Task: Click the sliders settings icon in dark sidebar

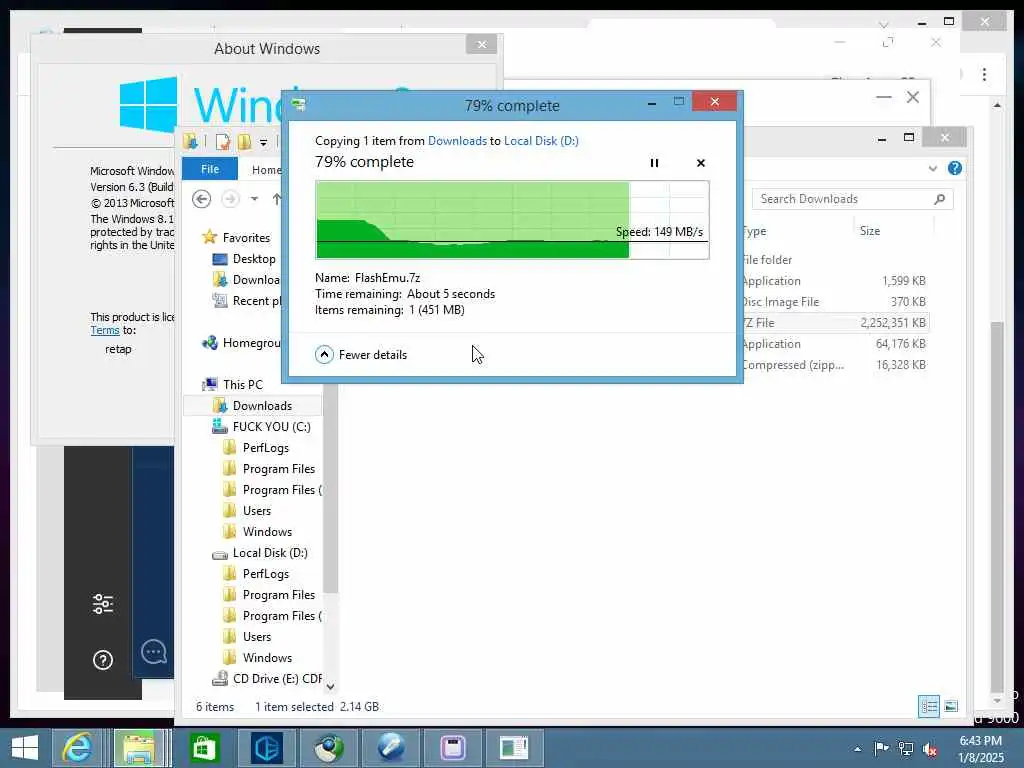Action: (x=103, y=603)
